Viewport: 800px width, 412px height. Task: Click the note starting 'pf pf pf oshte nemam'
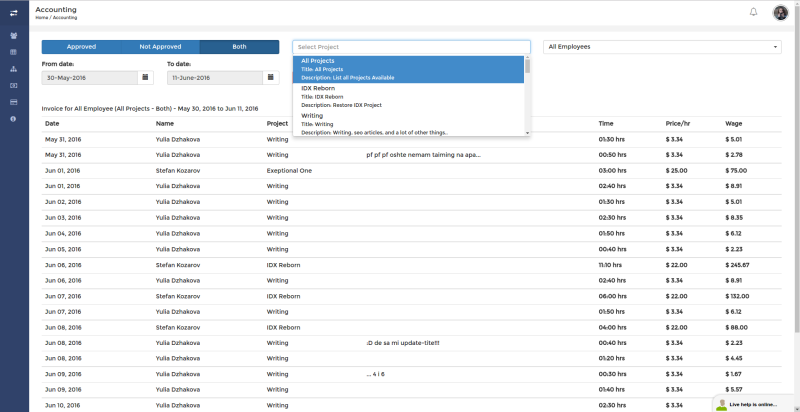pos(423,155)
